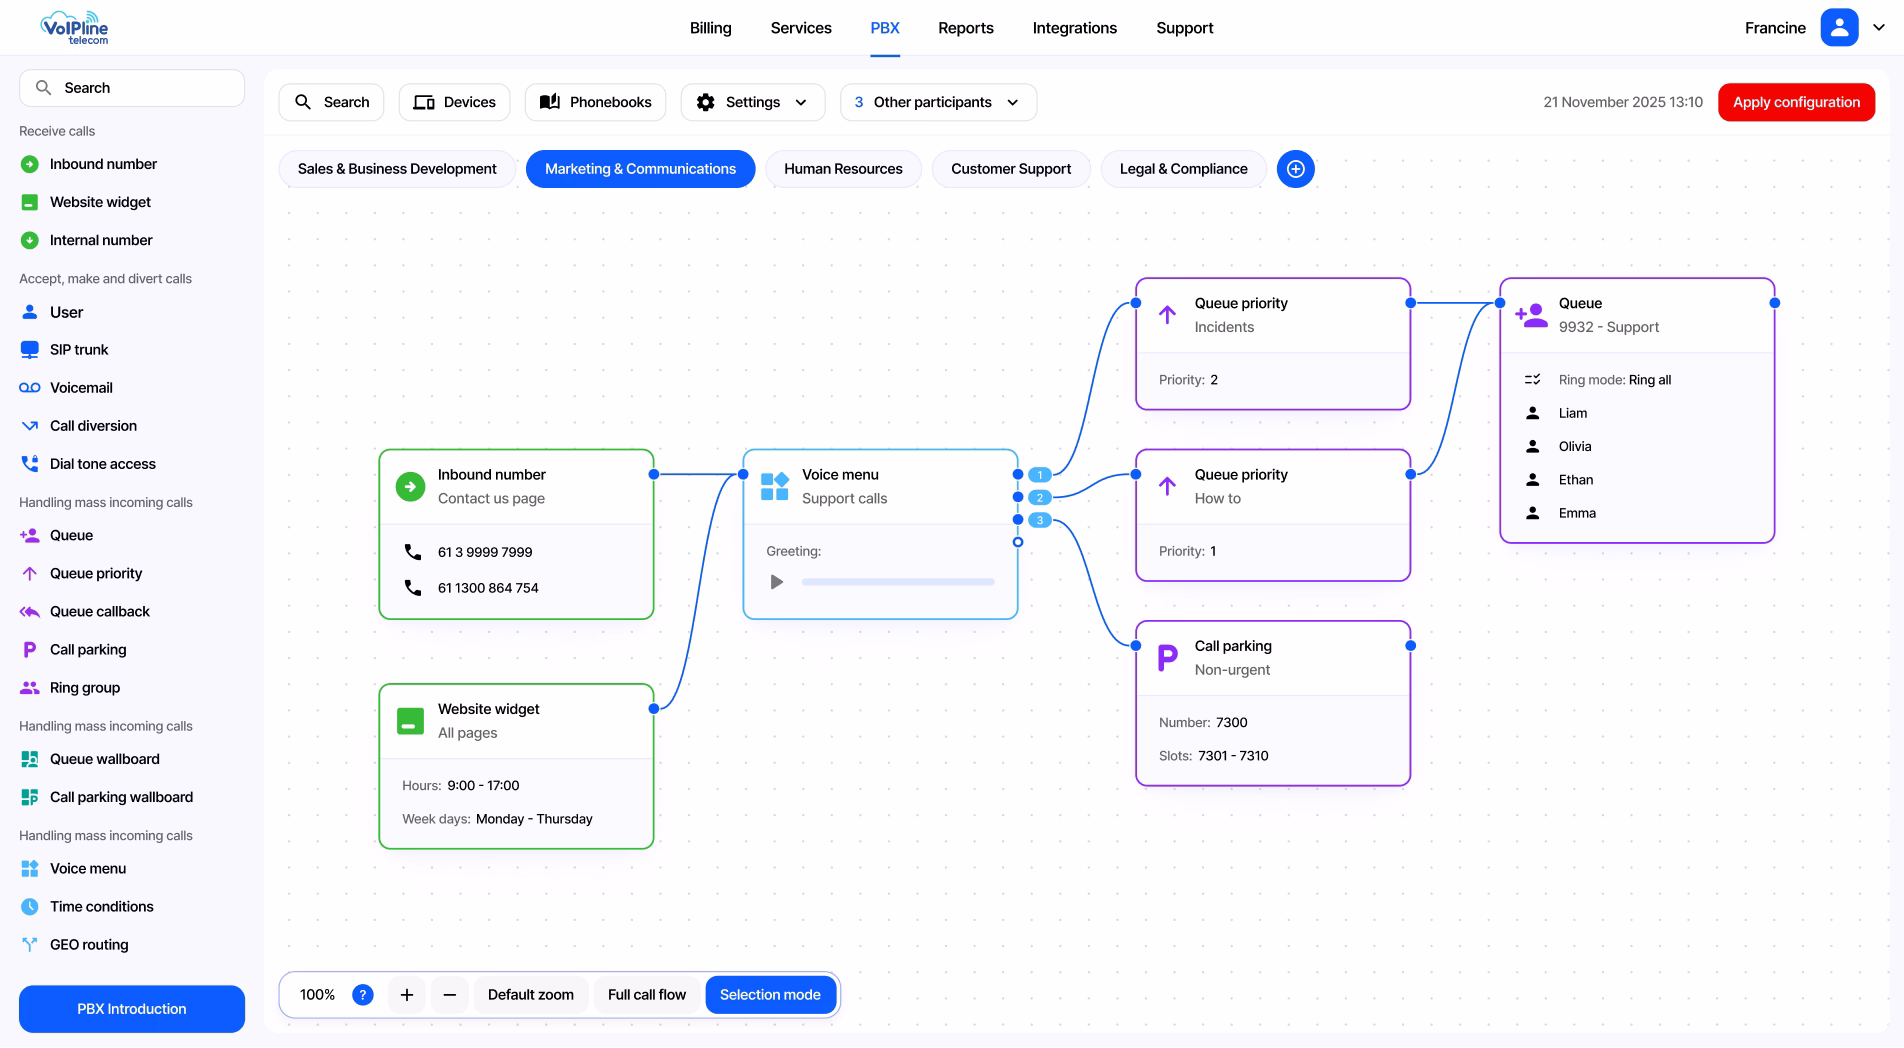The width and height of the screenshot is (1904, 1048).
Task: Open the PBX tab
Action: (885, 28)
